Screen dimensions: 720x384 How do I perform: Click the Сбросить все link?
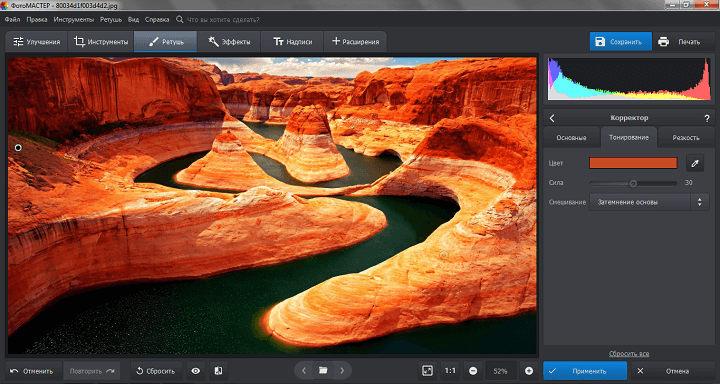pos(629,354)
